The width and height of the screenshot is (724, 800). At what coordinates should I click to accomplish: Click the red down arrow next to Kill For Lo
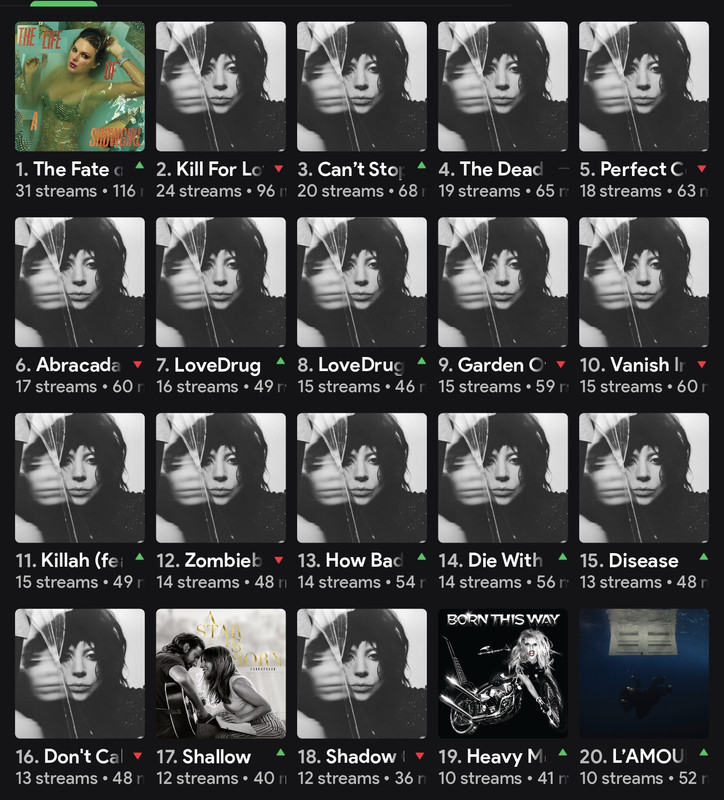pos(278,168)
